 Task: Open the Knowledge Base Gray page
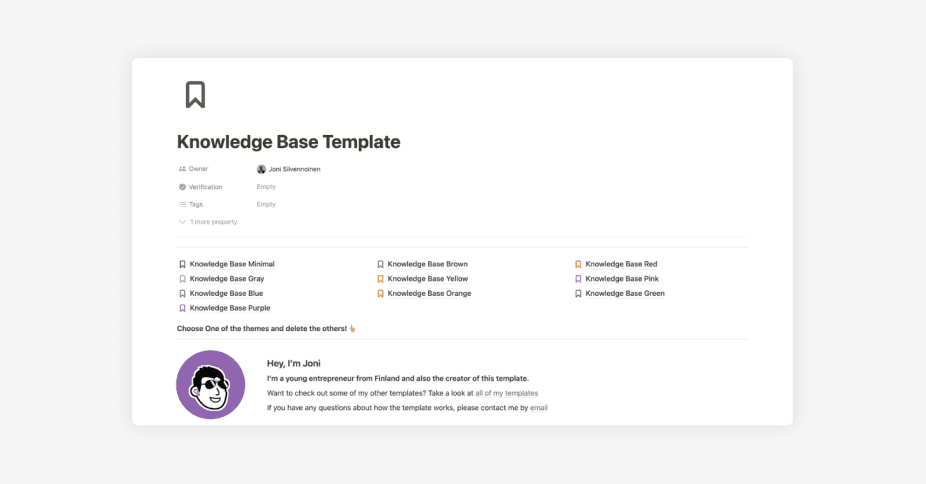(227, 279)
